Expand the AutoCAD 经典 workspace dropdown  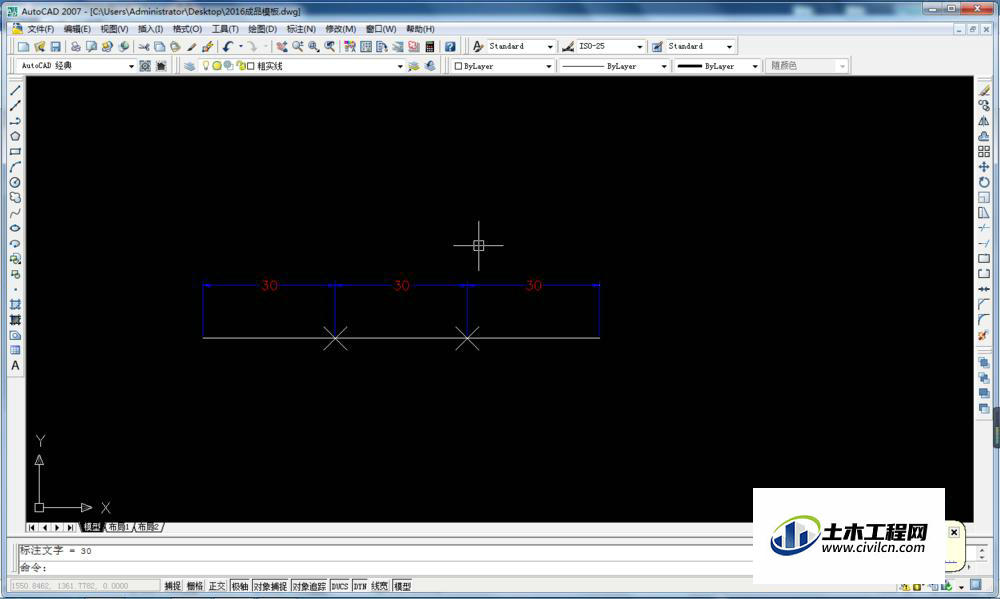point(131,66)
